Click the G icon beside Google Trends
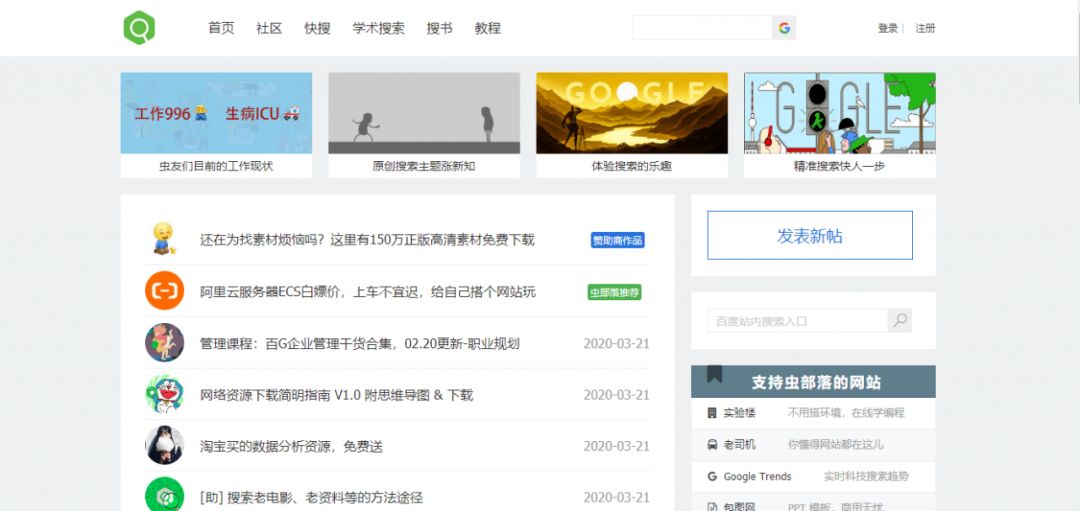 [712, 477]
